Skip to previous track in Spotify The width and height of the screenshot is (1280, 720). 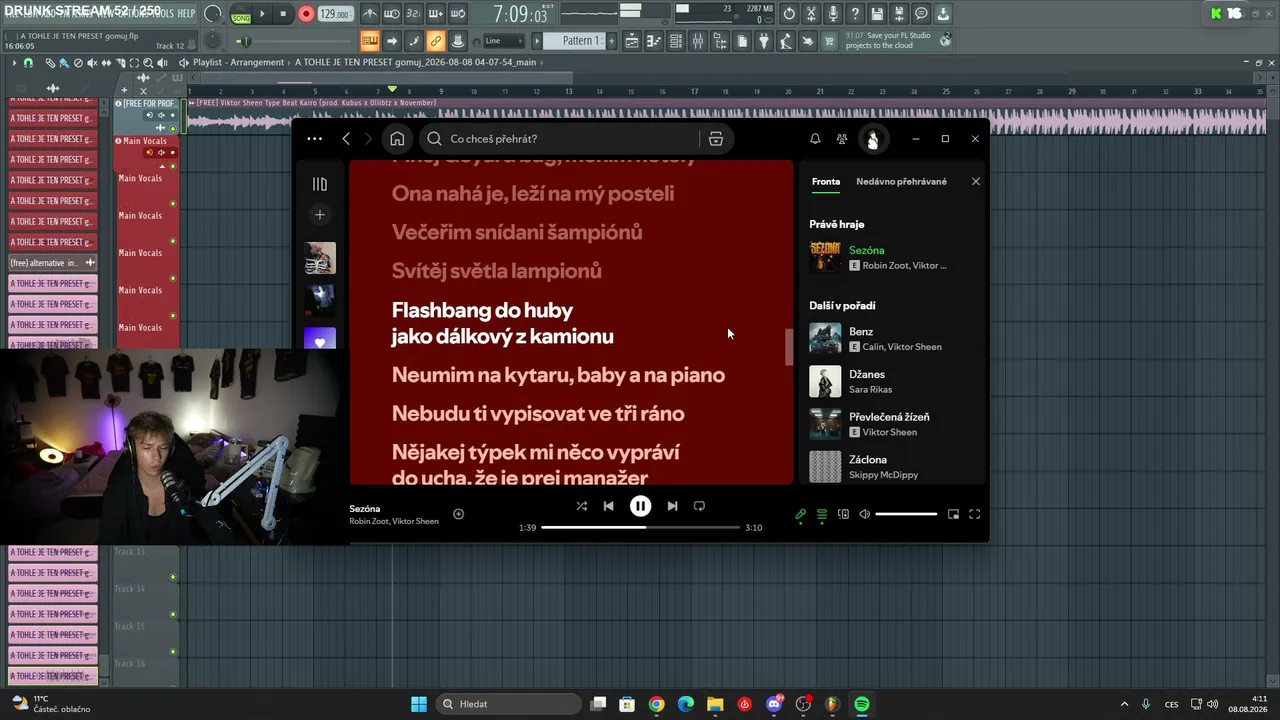tap(608, 506)
